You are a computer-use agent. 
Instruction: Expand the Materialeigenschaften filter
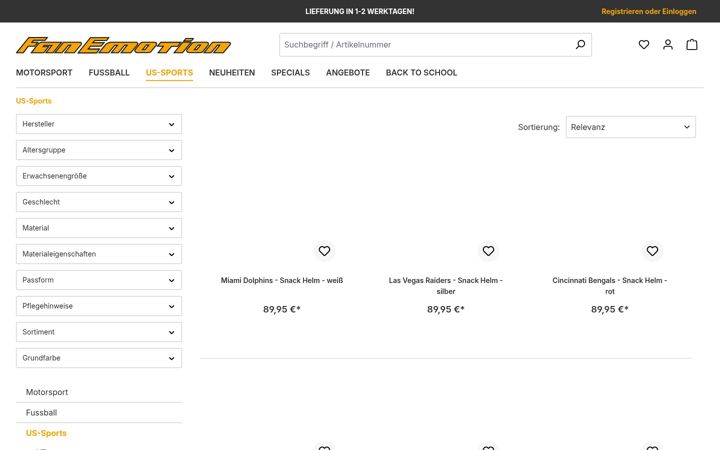[99, 254]
